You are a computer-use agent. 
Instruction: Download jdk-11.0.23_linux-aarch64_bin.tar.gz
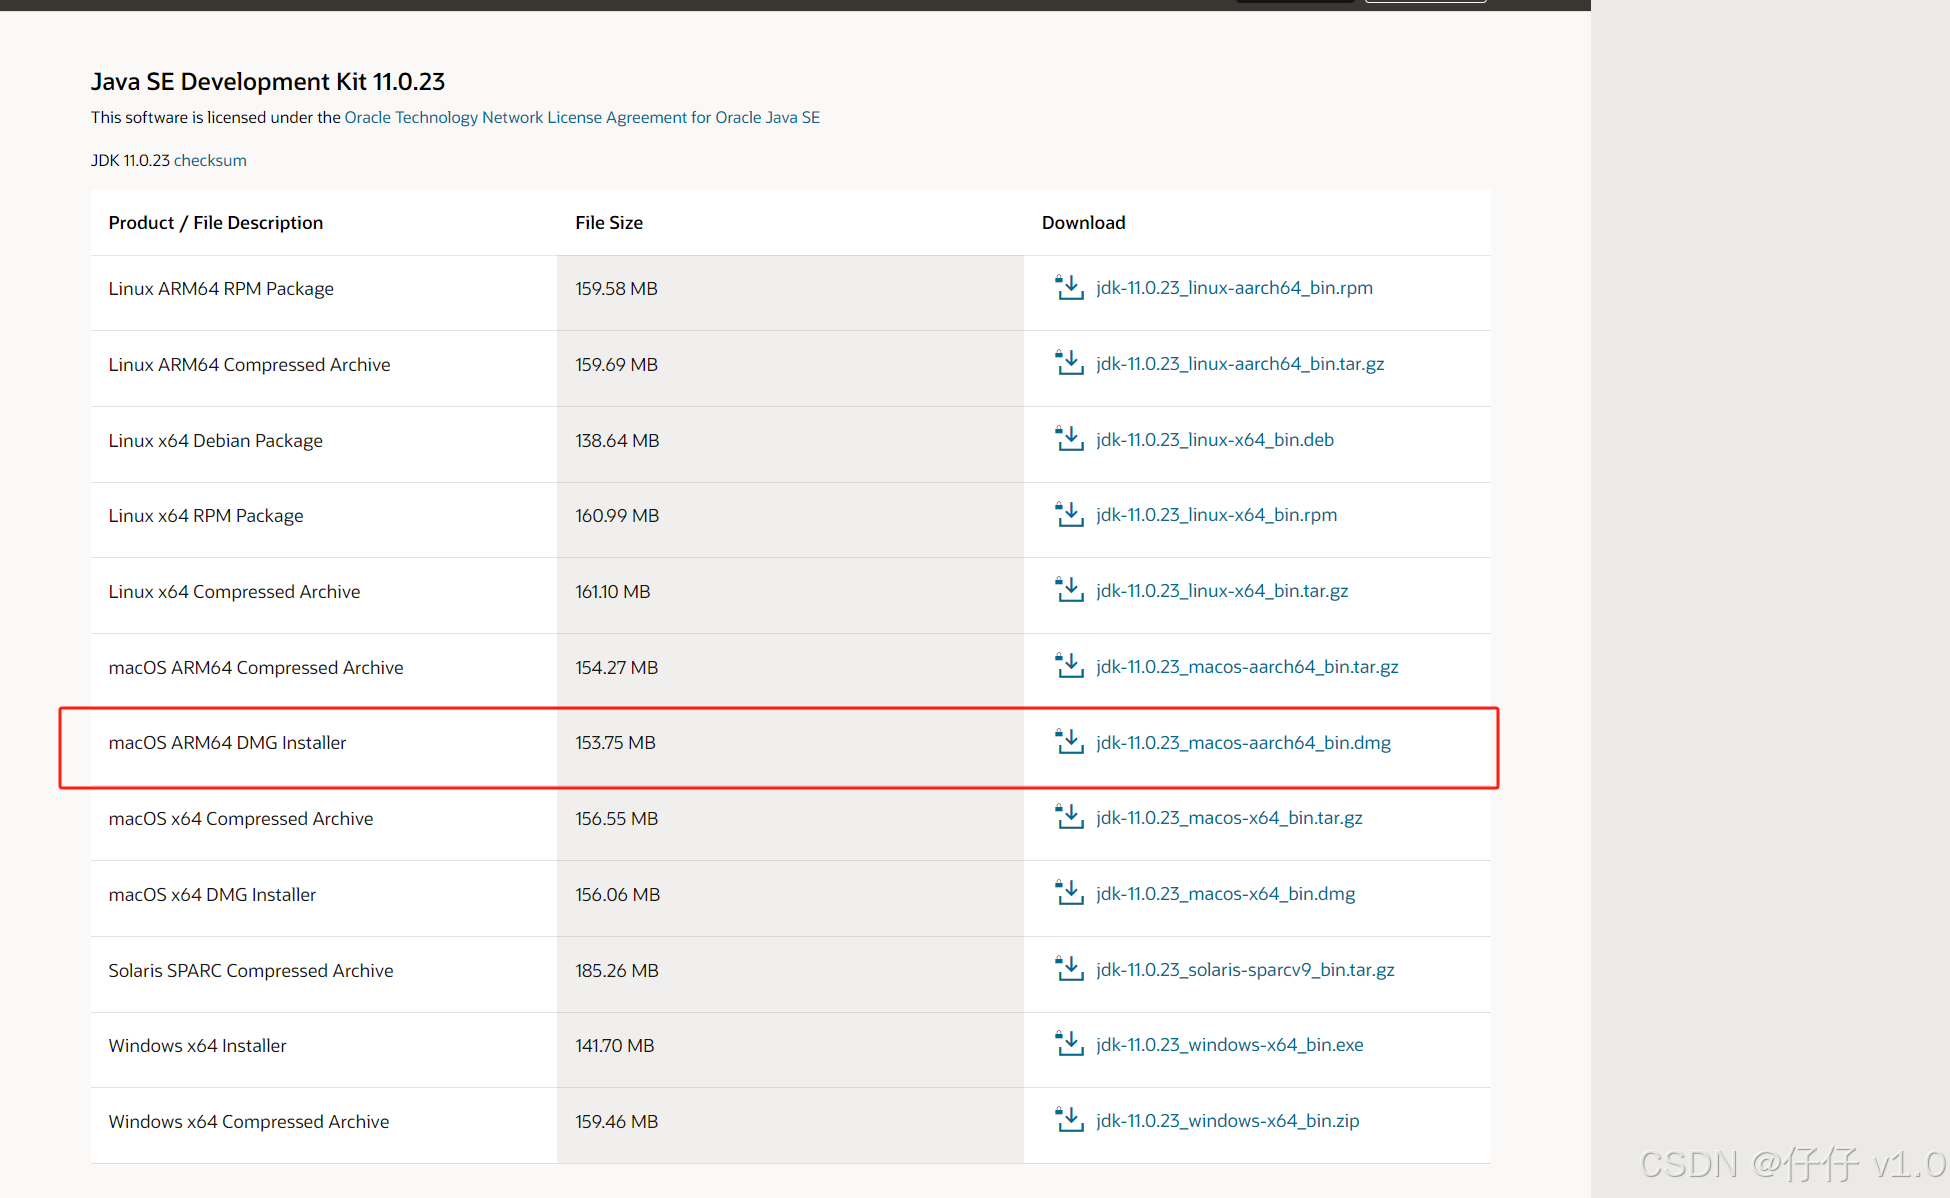(x=1240, y=364)
